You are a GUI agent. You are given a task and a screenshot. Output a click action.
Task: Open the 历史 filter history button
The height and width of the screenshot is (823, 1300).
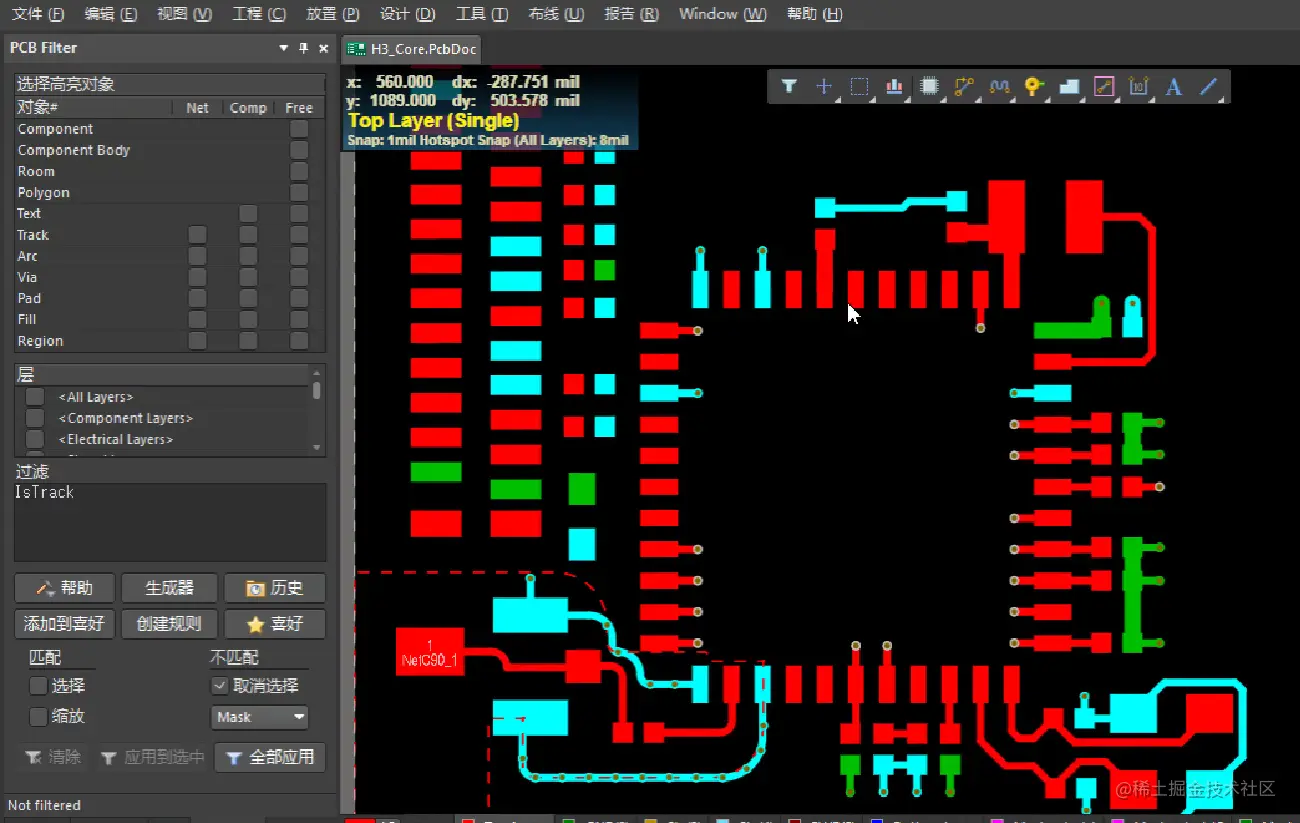pyautogui.click(x=275, y=588)
